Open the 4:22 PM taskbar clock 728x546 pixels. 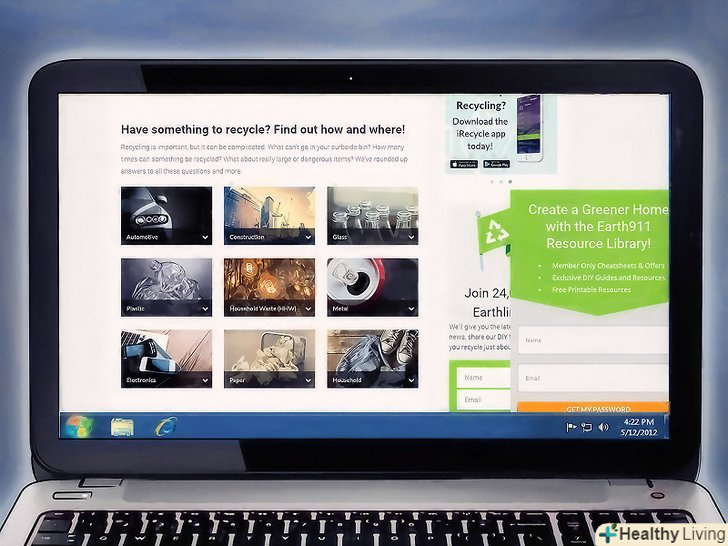click(639, 422)
